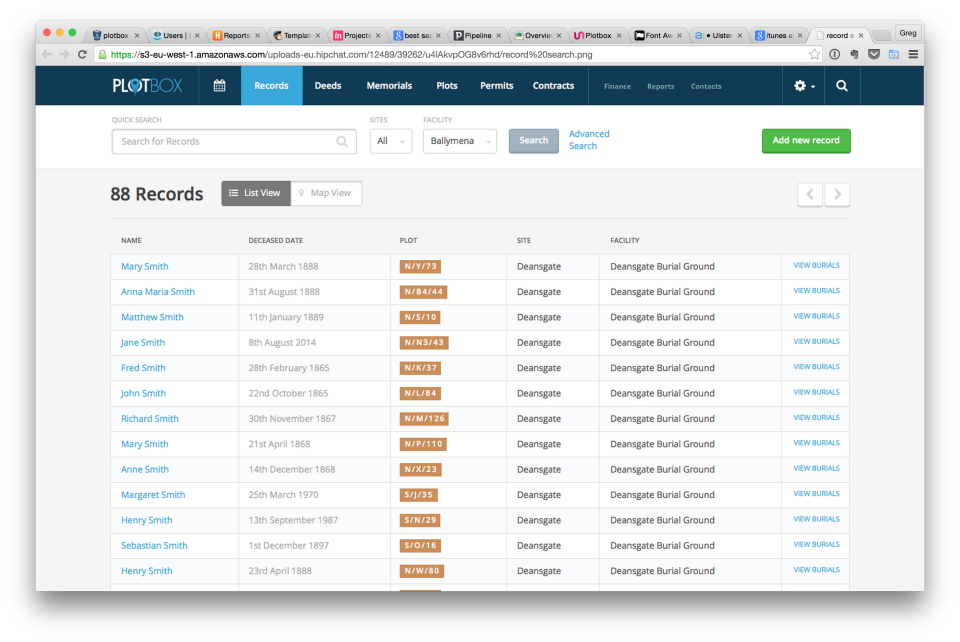This screenshot has width=960, height=642.
Task: Open Richard Smith record
Action: [150, 419]
